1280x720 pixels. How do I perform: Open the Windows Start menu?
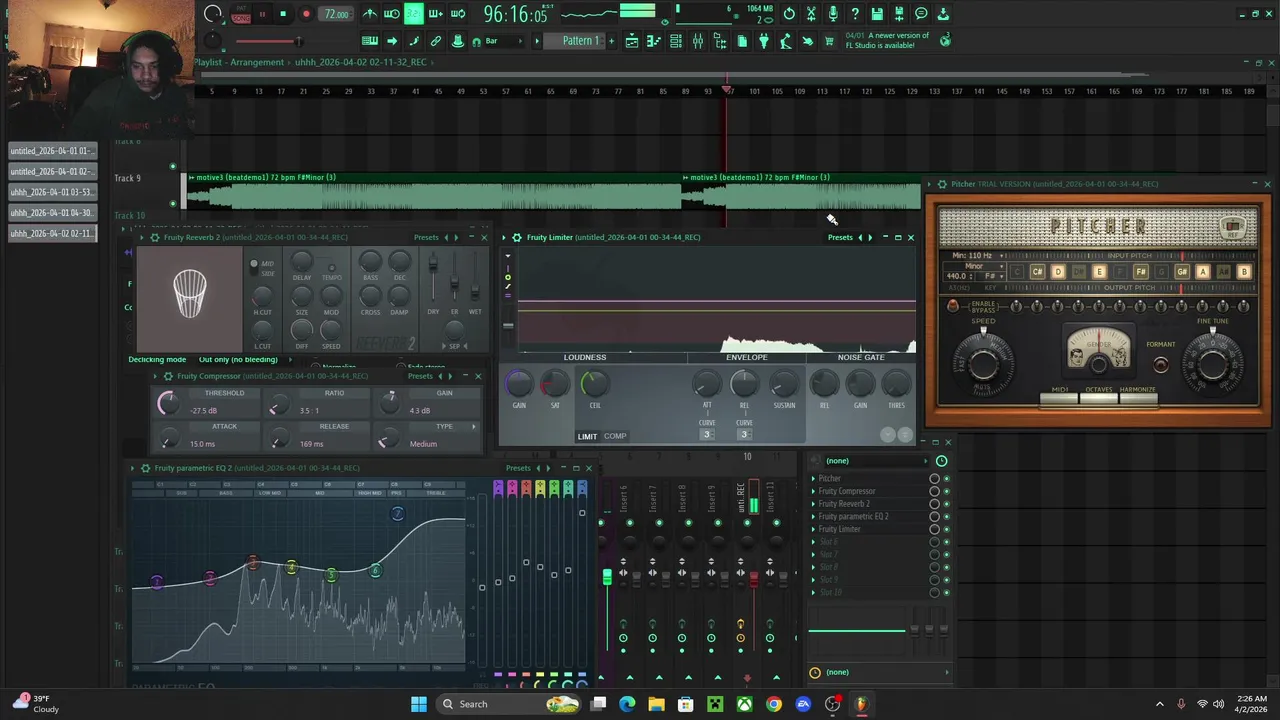point(419,704)
